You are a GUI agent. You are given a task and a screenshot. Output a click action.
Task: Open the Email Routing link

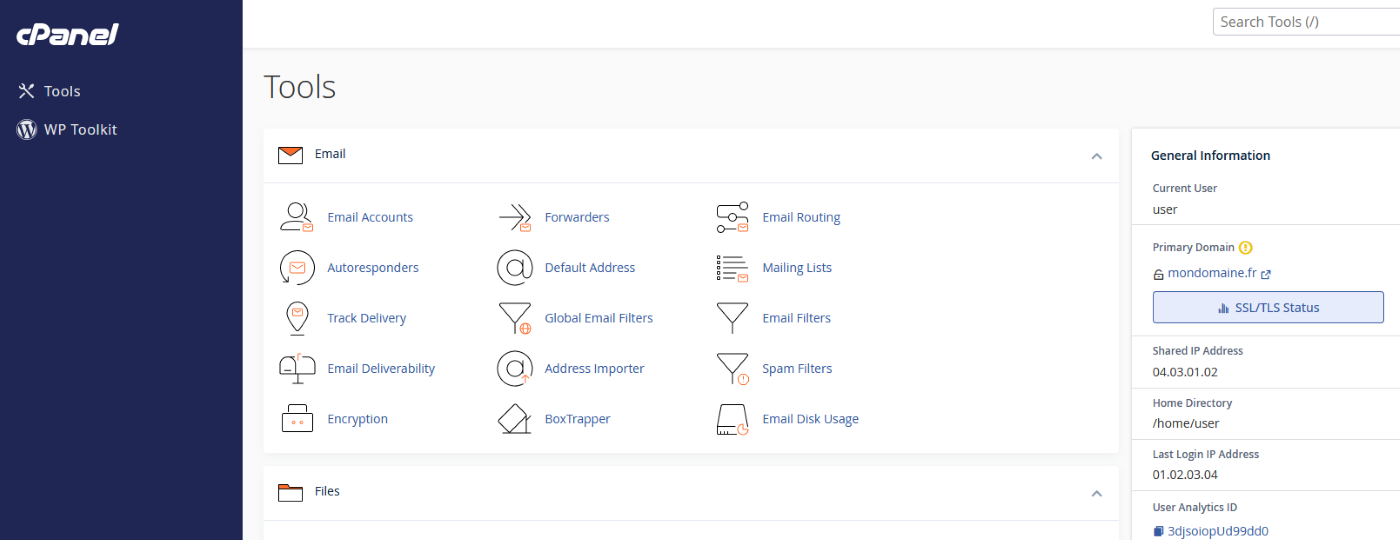(x=801, y=217)
